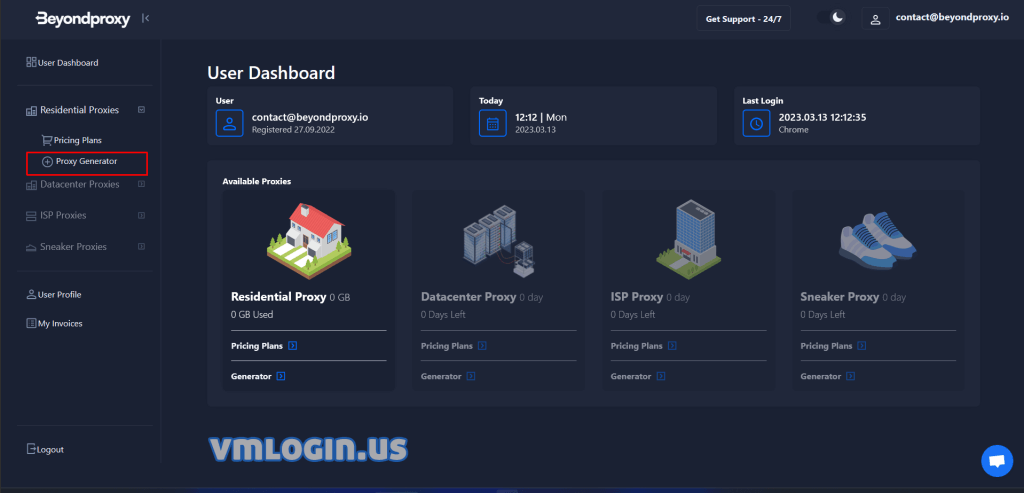Click Sneaker Proxy Pricing Plans arrow icon
Image resolution: width=1024 pixels, height=493 pixels.
(862, 345)
